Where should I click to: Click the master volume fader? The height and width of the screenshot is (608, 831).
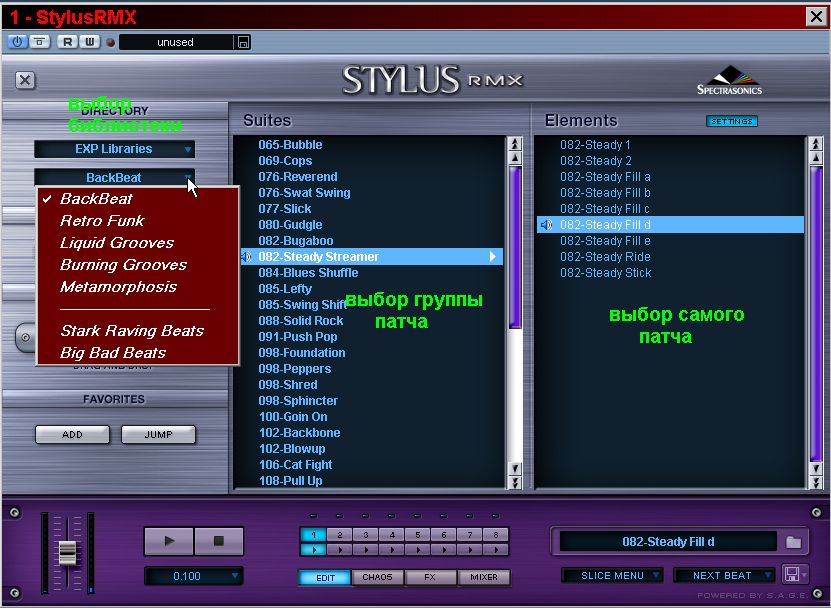pos(67,553)
